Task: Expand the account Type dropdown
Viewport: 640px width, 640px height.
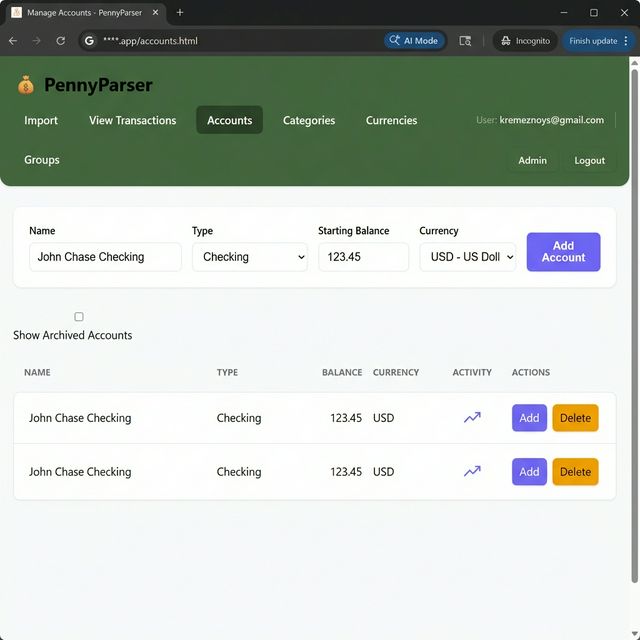Action: click(x=250, y=257)
